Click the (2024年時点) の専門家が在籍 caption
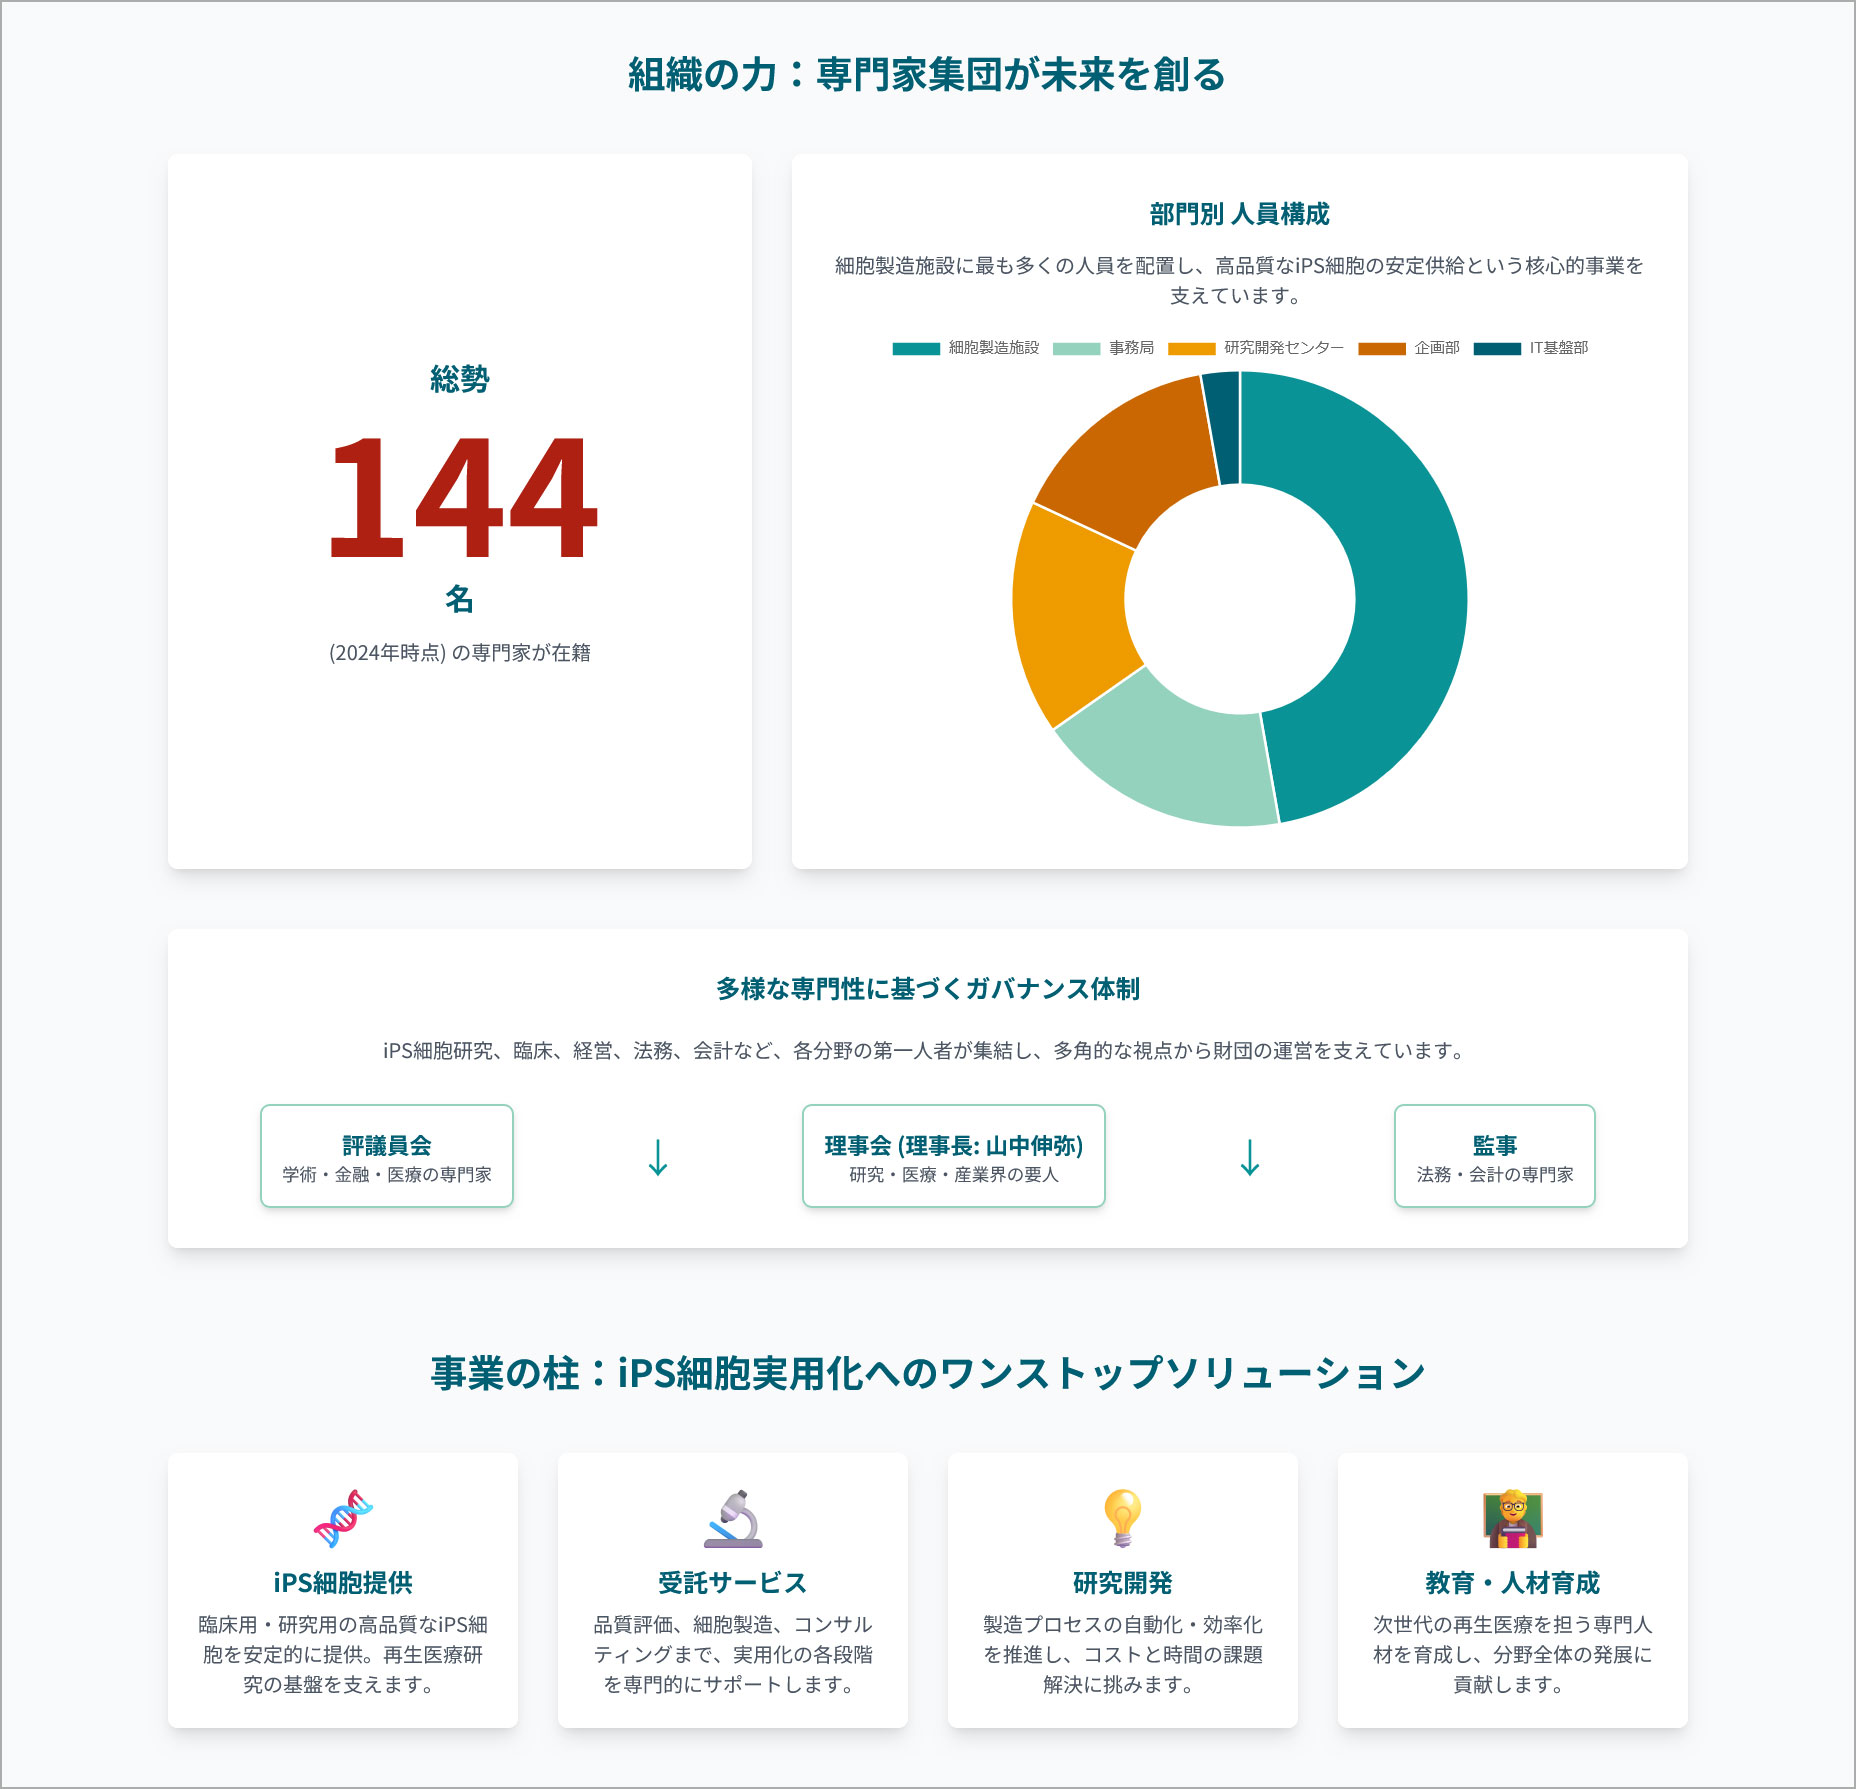1856x1789 pixels. pos(460,653)
